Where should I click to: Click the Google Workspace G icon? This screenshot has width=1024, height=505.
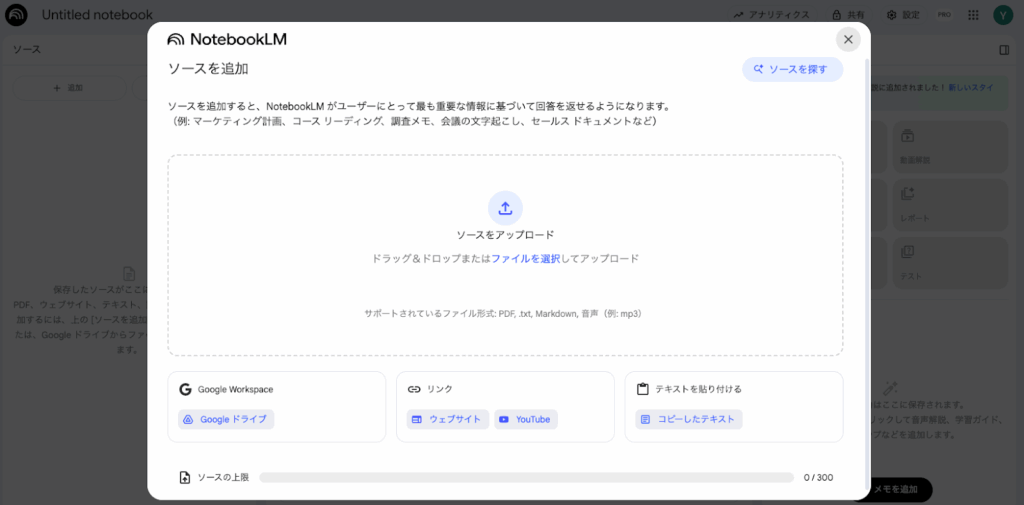(185, 389)
